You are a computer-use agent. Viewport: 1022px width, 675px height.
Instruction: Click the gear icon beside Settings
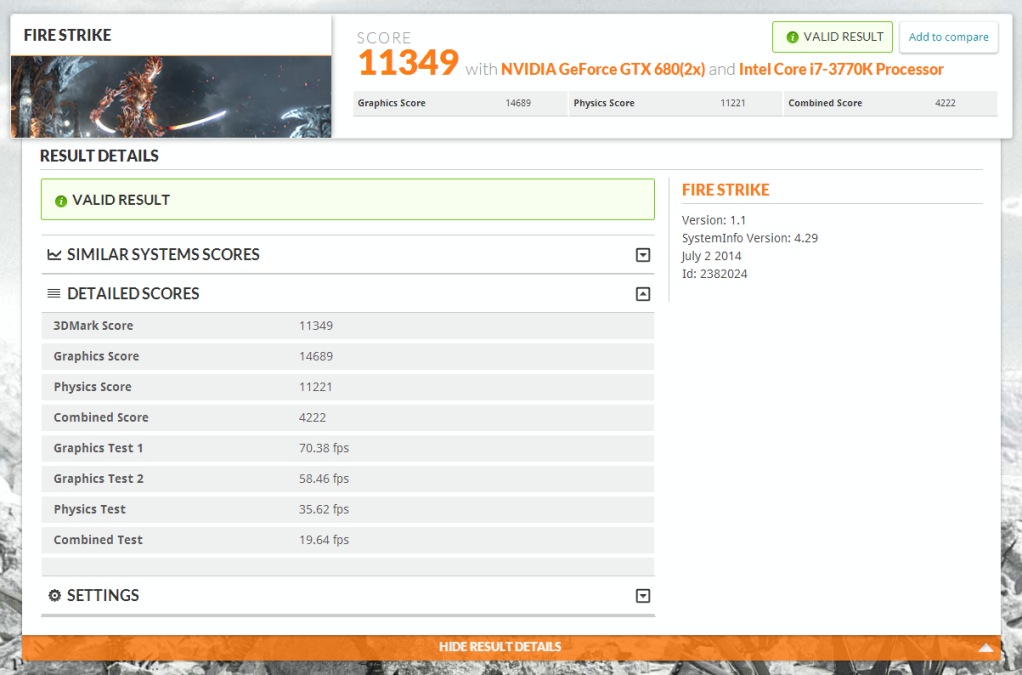click(54, 596)
